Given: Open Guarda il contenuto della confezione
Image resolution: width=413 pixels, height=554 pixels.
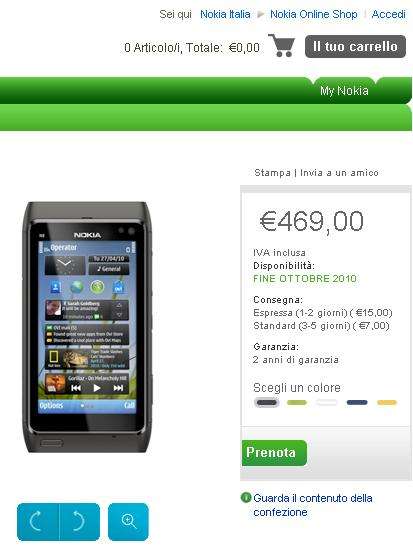Looking at the screenshot, I should tap(313, 505).
